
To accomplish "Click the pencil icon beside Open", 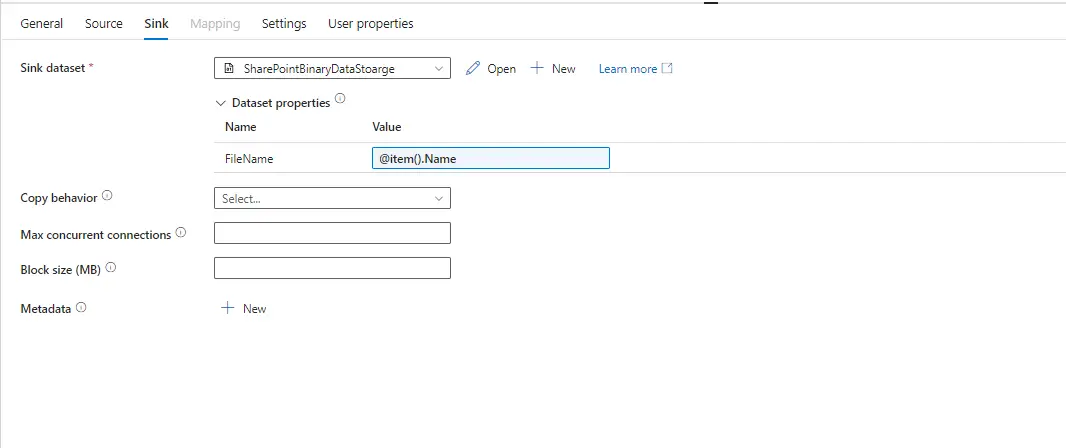I will coord(473,68).
